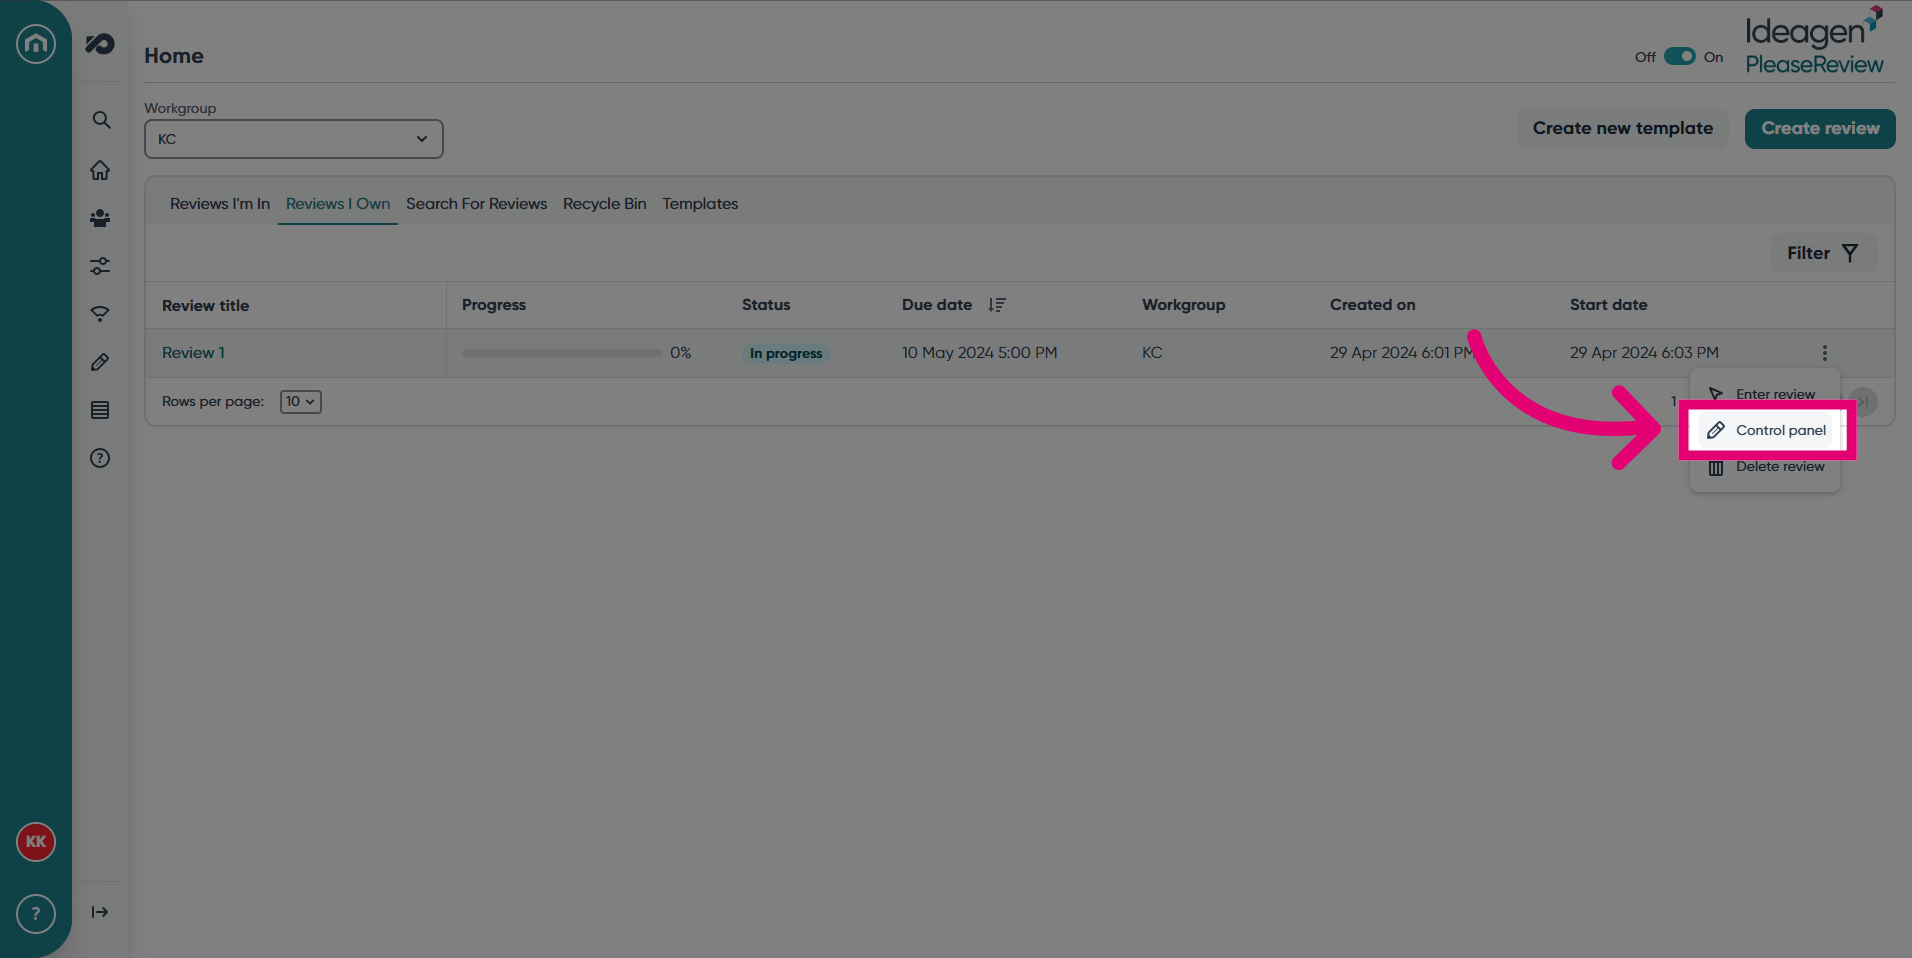The height and width of the screenshot is (958, 1912).
Task: Click the Review title column header
Action: pyautogui.click(x=205, y=306)
